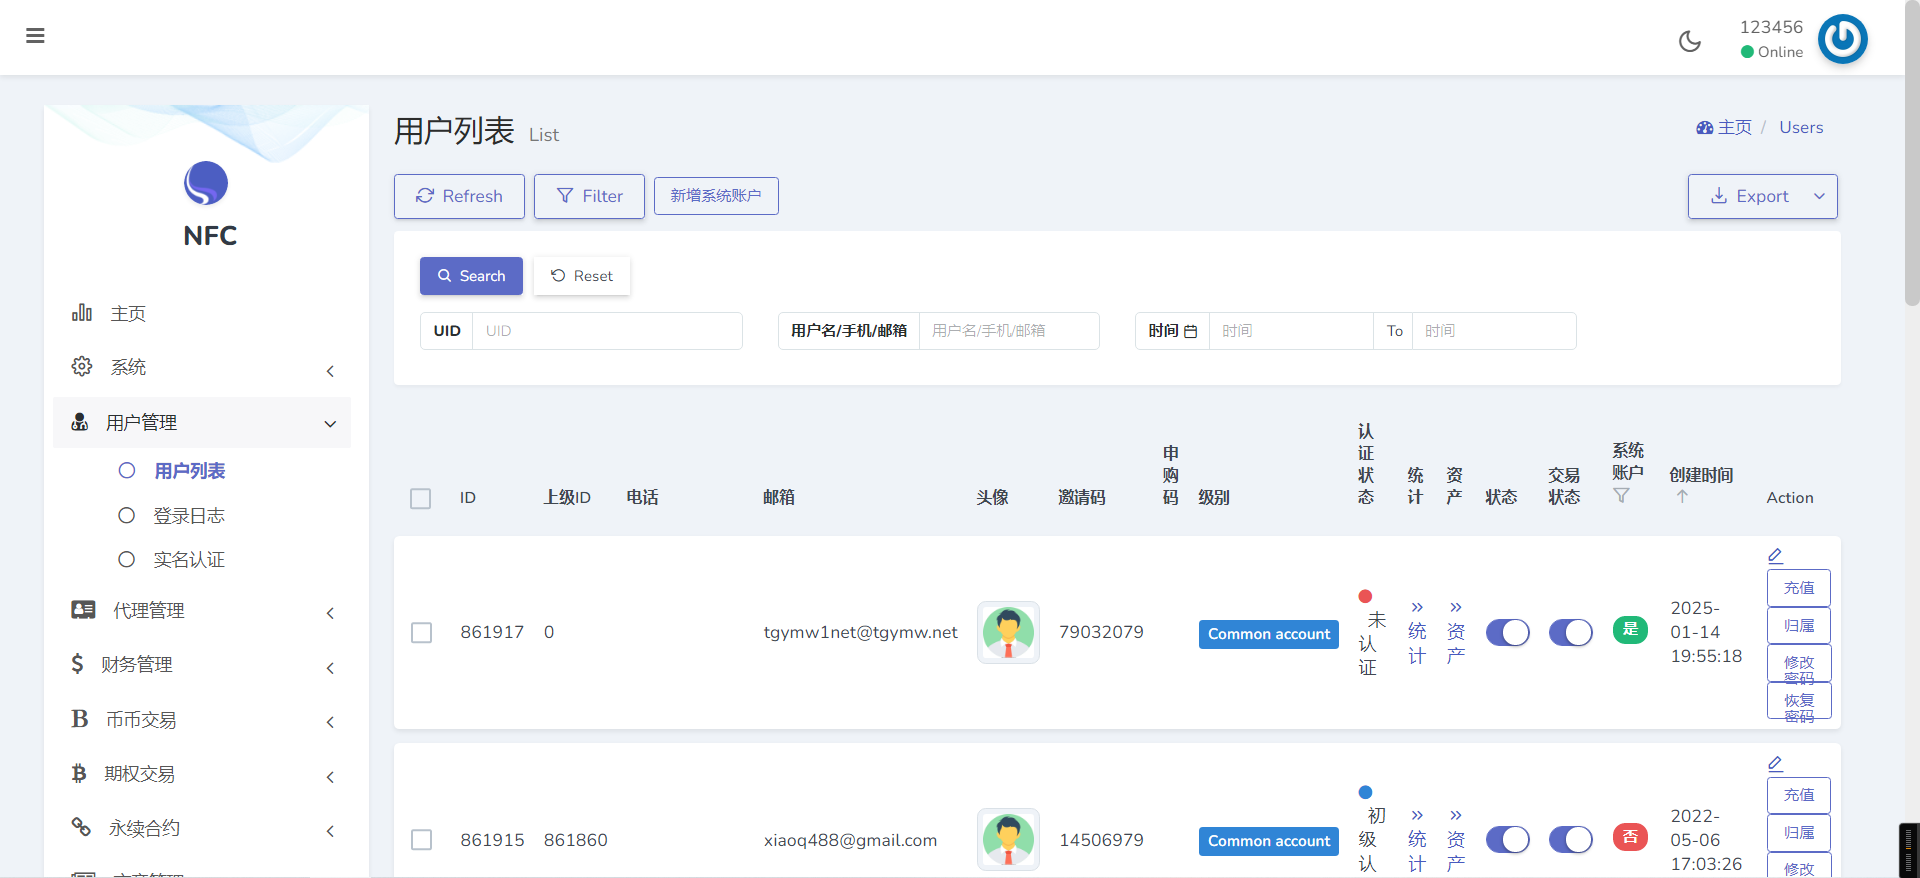Screen dimensions: 1920x878
Task: Select 实名认证 menu item
Action: tap(188, 560)
